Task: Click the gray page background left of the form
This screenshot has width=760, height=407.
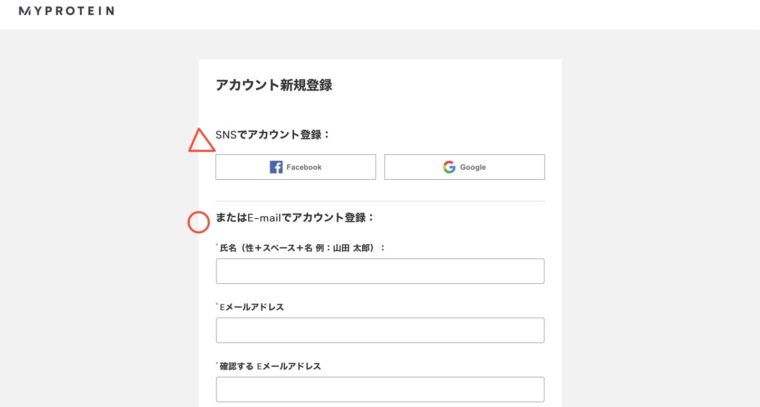Action: tap(99, 218)
